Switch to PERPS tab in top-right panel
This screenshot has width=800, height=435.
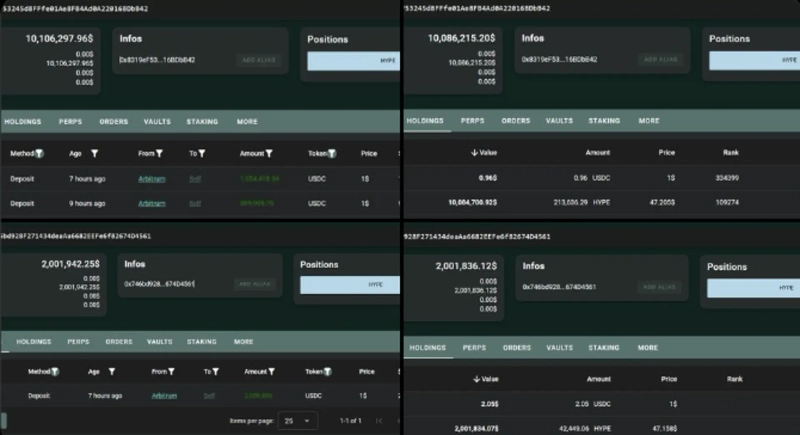pos(472,121)
